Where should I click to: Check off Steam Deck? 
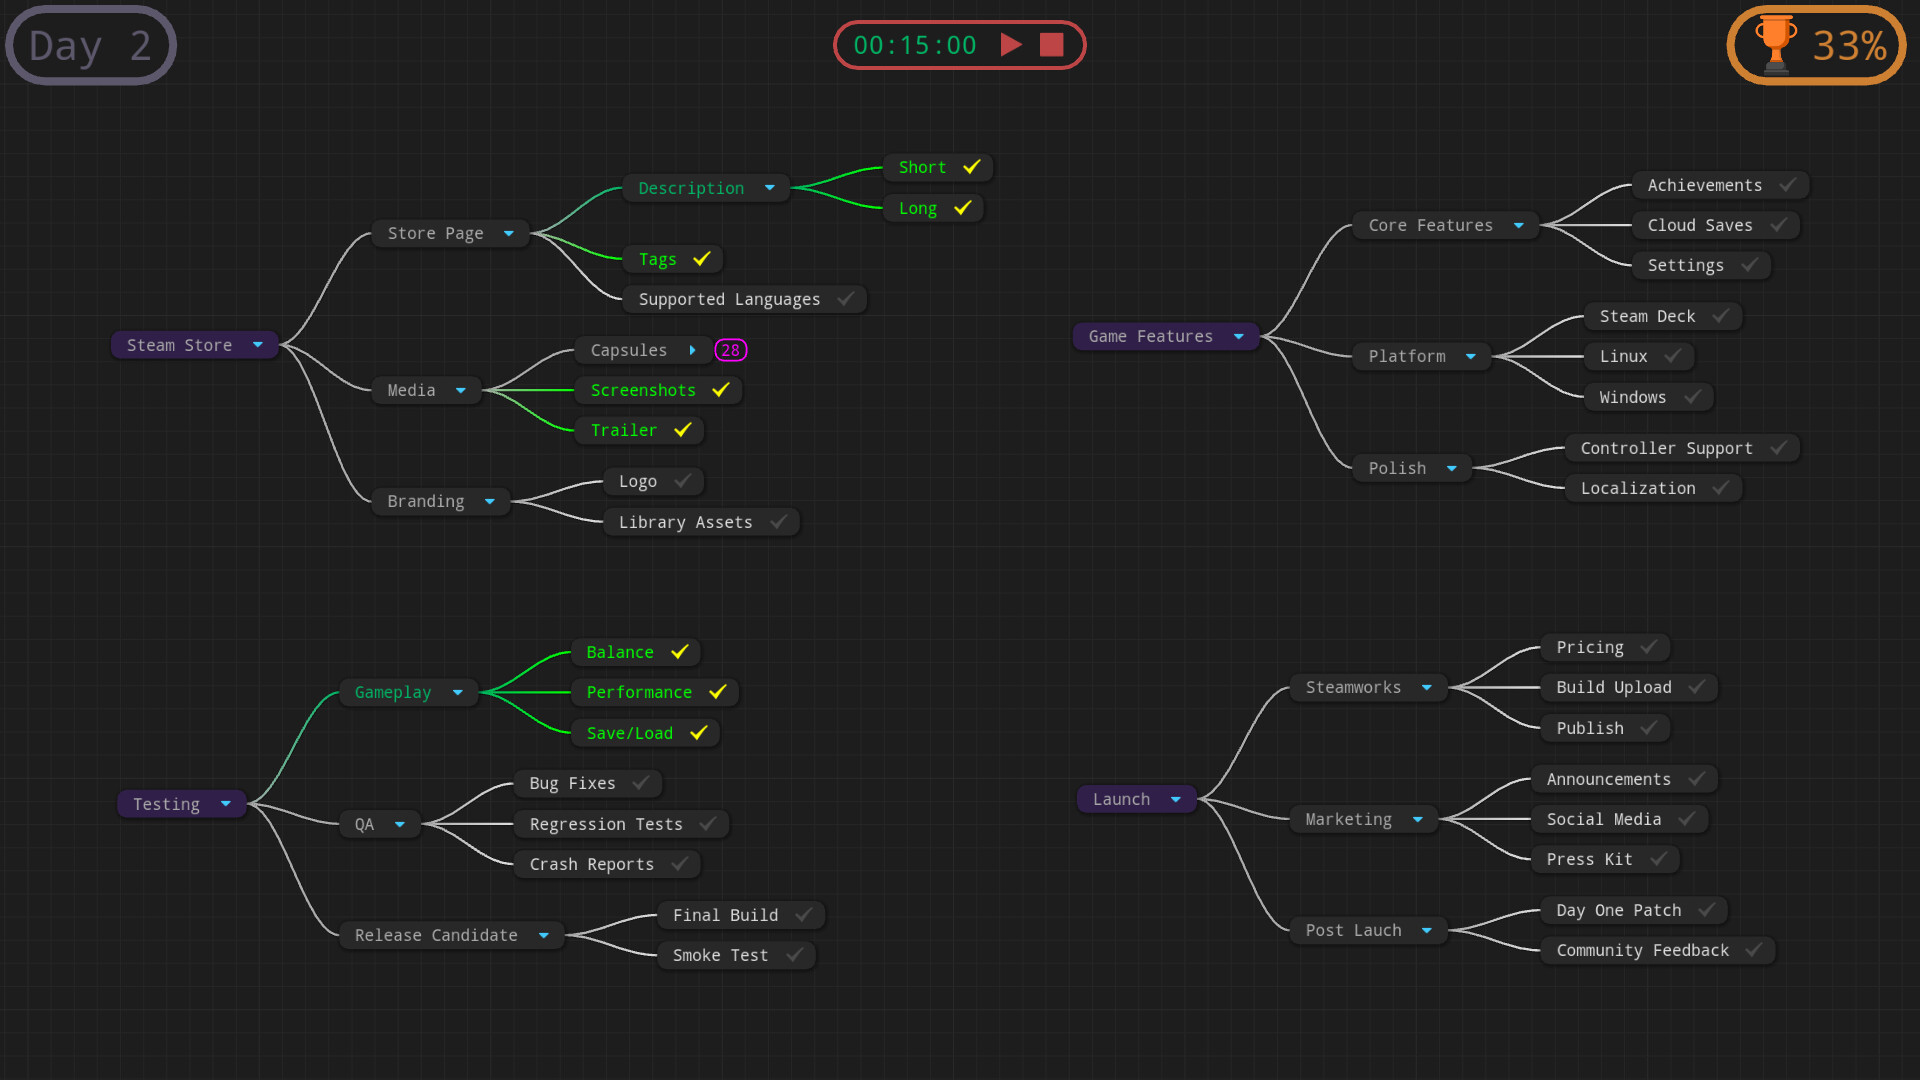pyautogui.click(x=1721, y=316)
